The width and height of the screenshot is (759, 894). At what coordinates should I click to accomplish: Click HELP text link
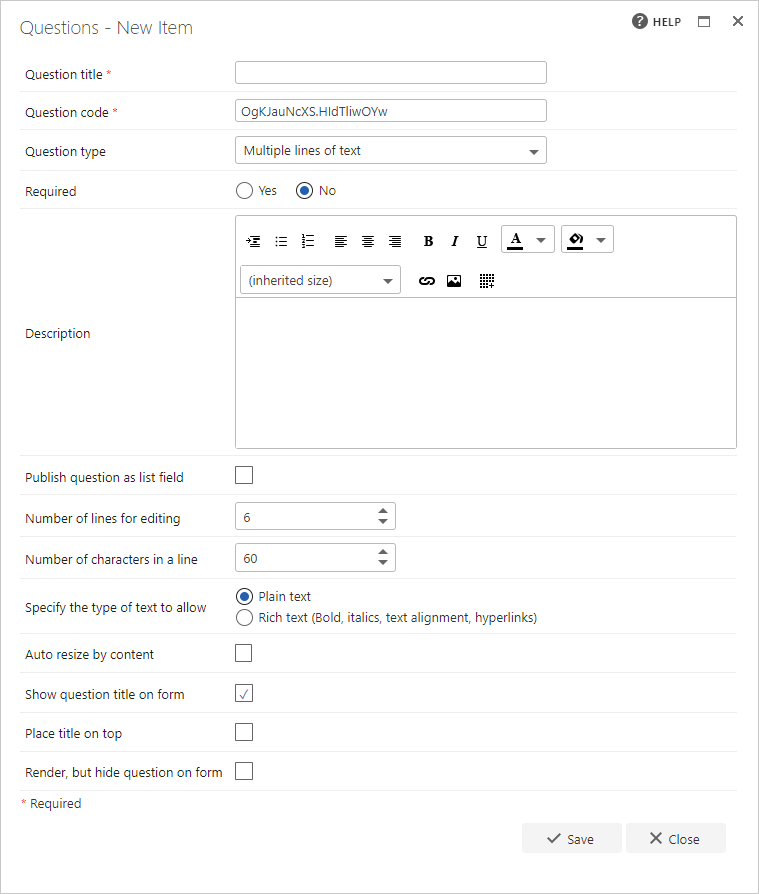click(667, 22)
